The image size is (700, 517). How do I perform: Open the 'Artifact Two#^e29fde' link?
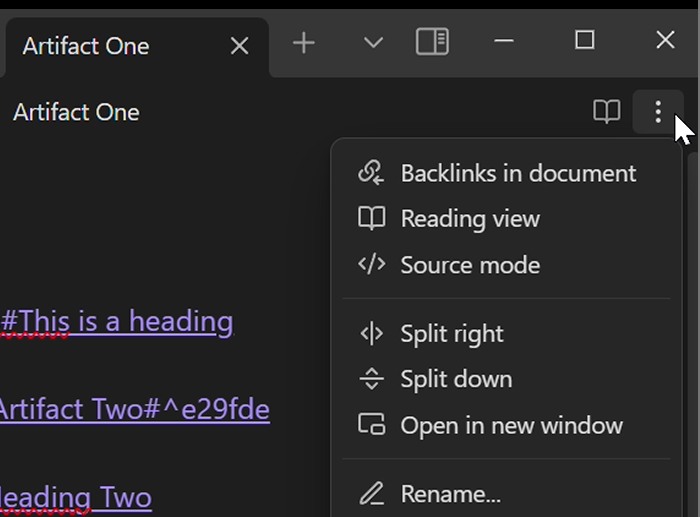click(134, 409)
